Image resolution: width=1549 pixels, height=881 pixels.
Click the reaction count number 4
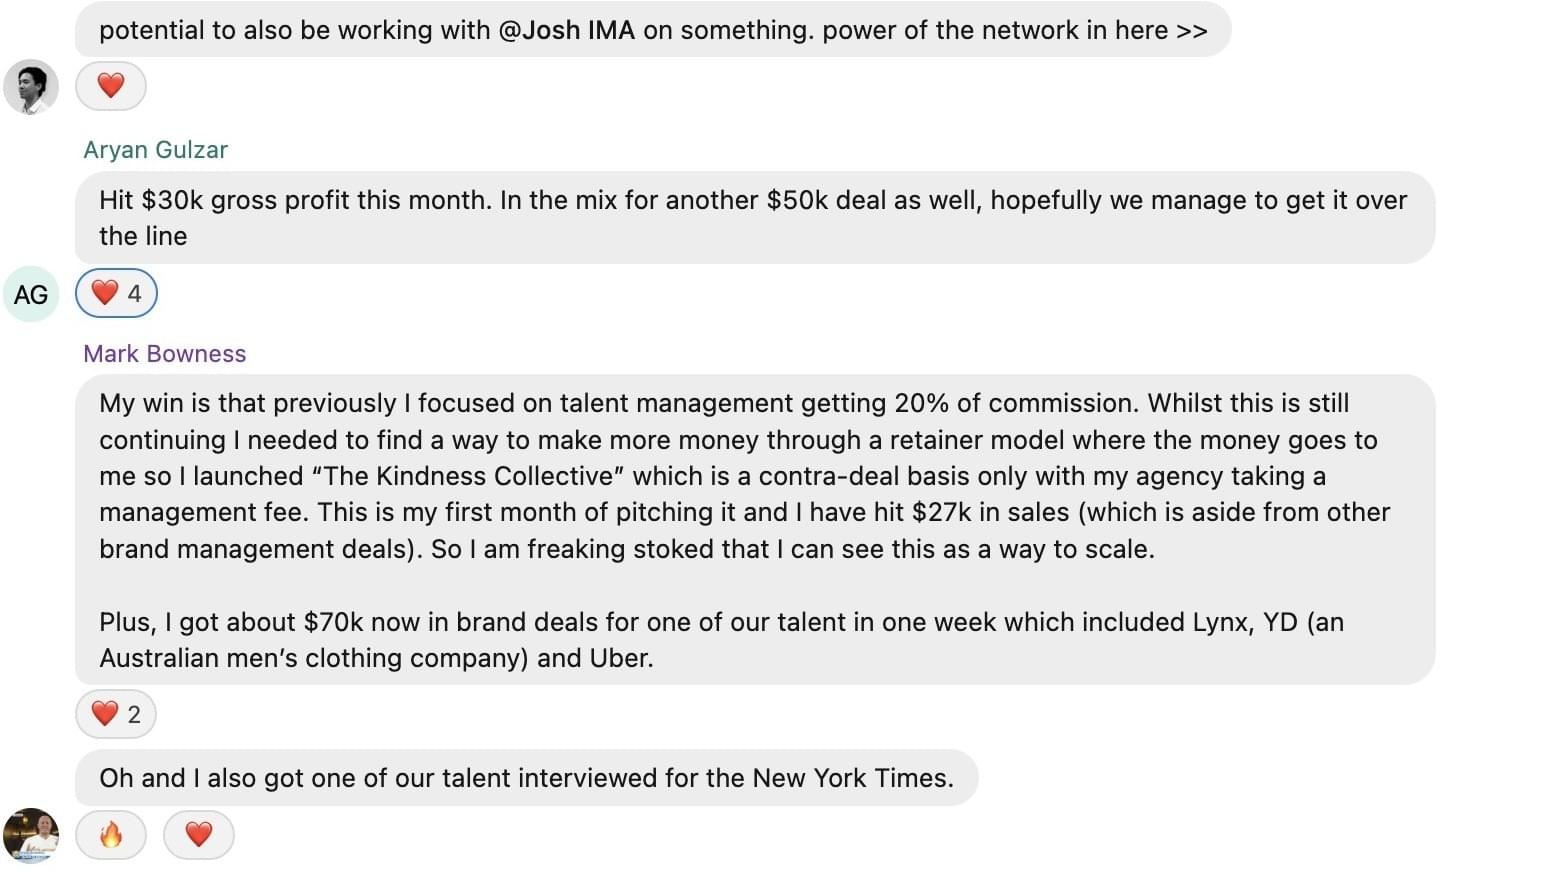point(134,293)
